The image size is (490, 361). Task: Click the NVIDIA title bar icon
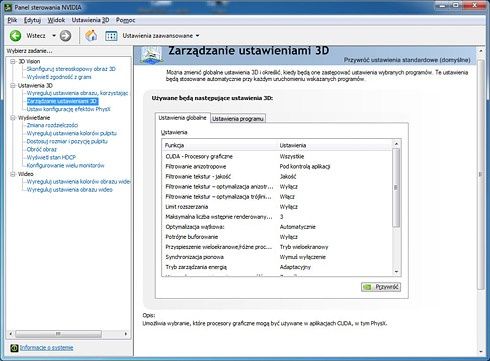8,7
